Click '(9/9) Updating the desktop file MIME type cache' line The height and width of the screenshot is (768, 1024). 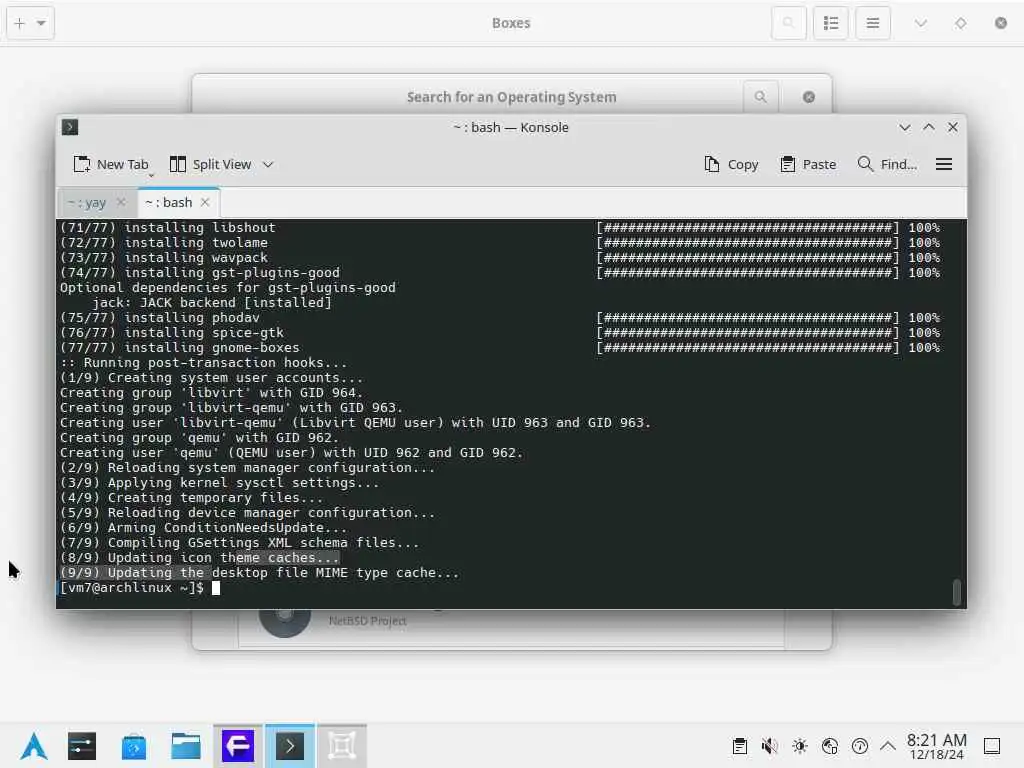(x=259, y=573)
